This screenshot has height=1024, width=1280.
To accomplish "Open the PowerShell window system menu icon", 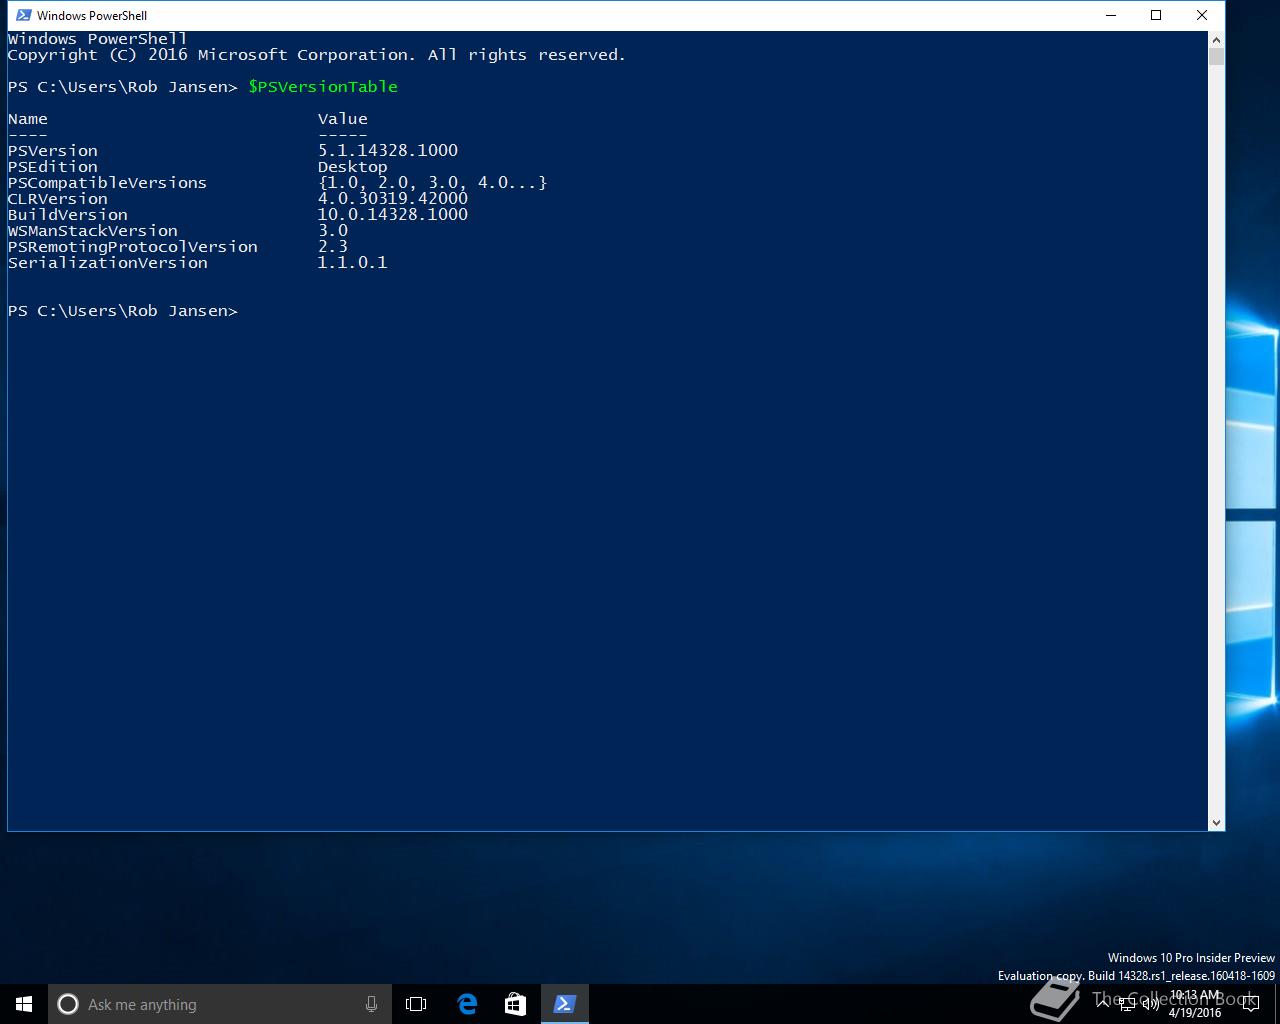I will pyautogui.click(x=23, y=15).
